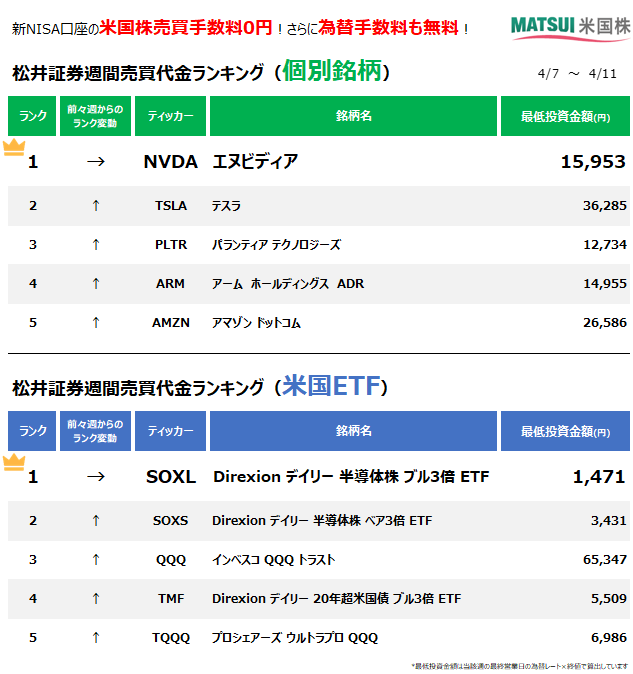Click the right arrow in the SOXL row
This screenshot has height=674, width=633.
click(95, 477)
